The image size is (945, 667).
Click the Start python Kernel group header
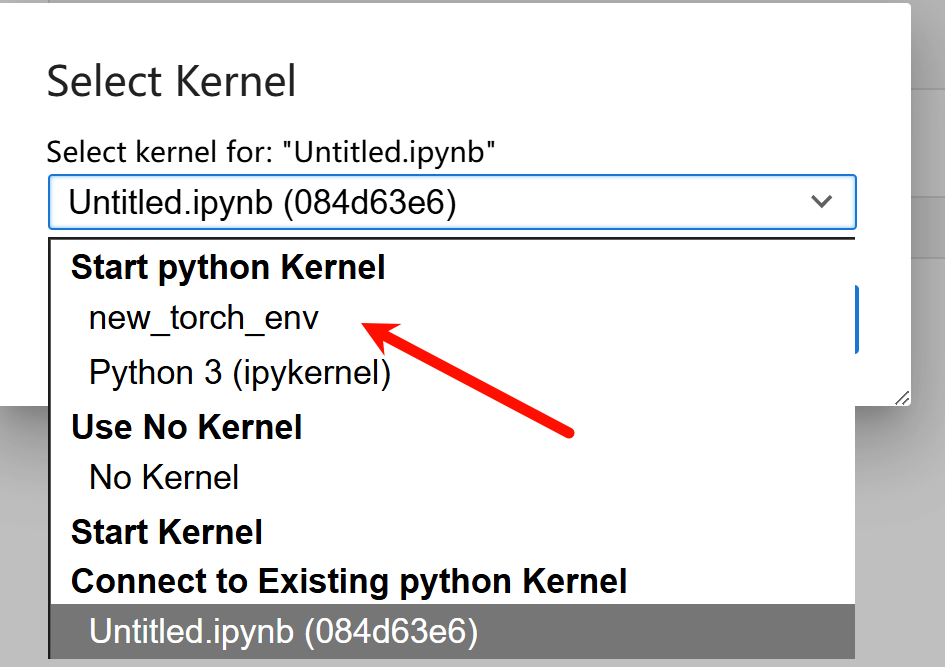[x=228, y=268]
